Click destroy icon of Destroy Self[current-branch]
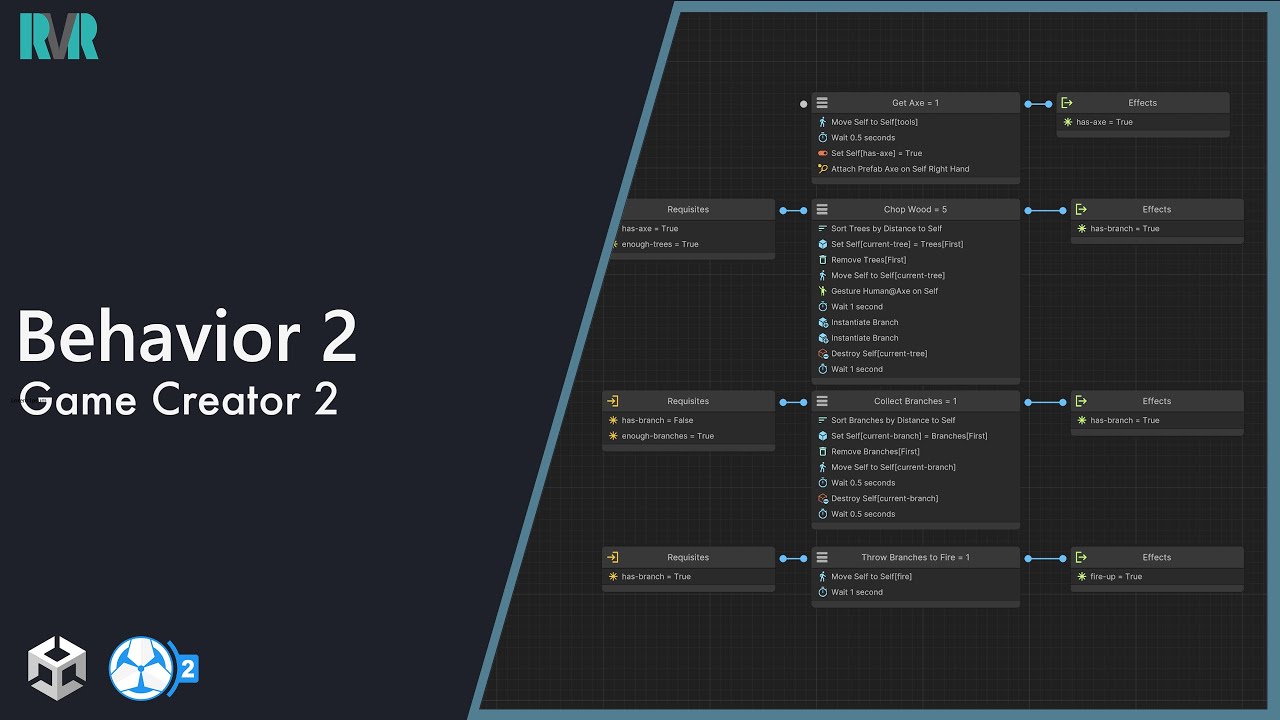The image size is (1280, 720). [x=823, y=499]
